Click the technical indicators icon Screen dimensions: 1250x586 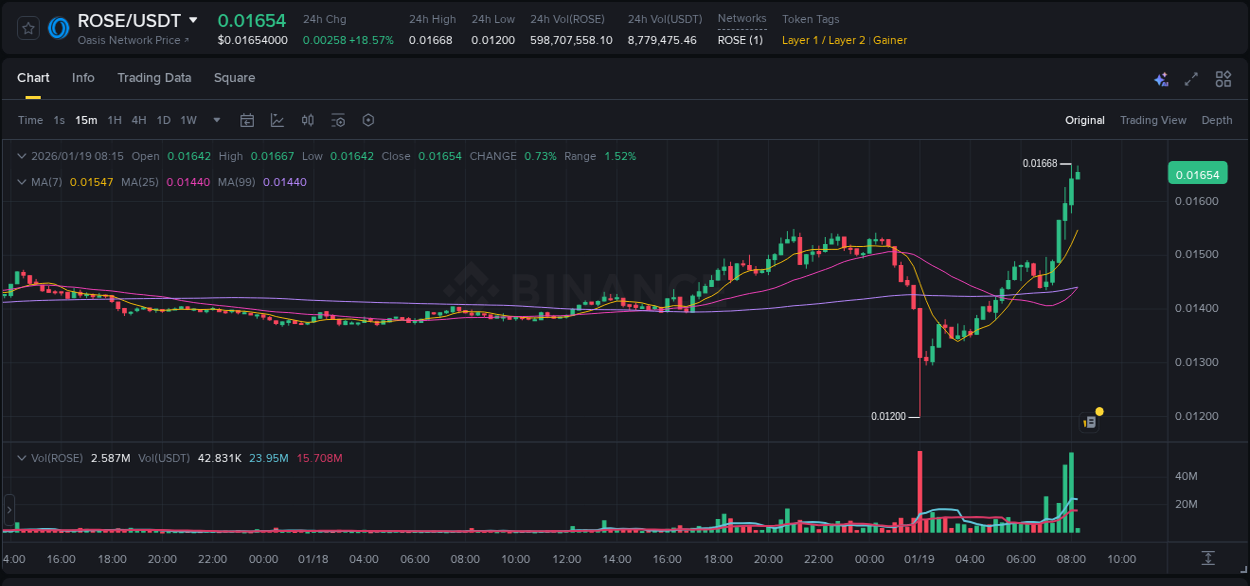pyautogui.click(x=307, y=120)
